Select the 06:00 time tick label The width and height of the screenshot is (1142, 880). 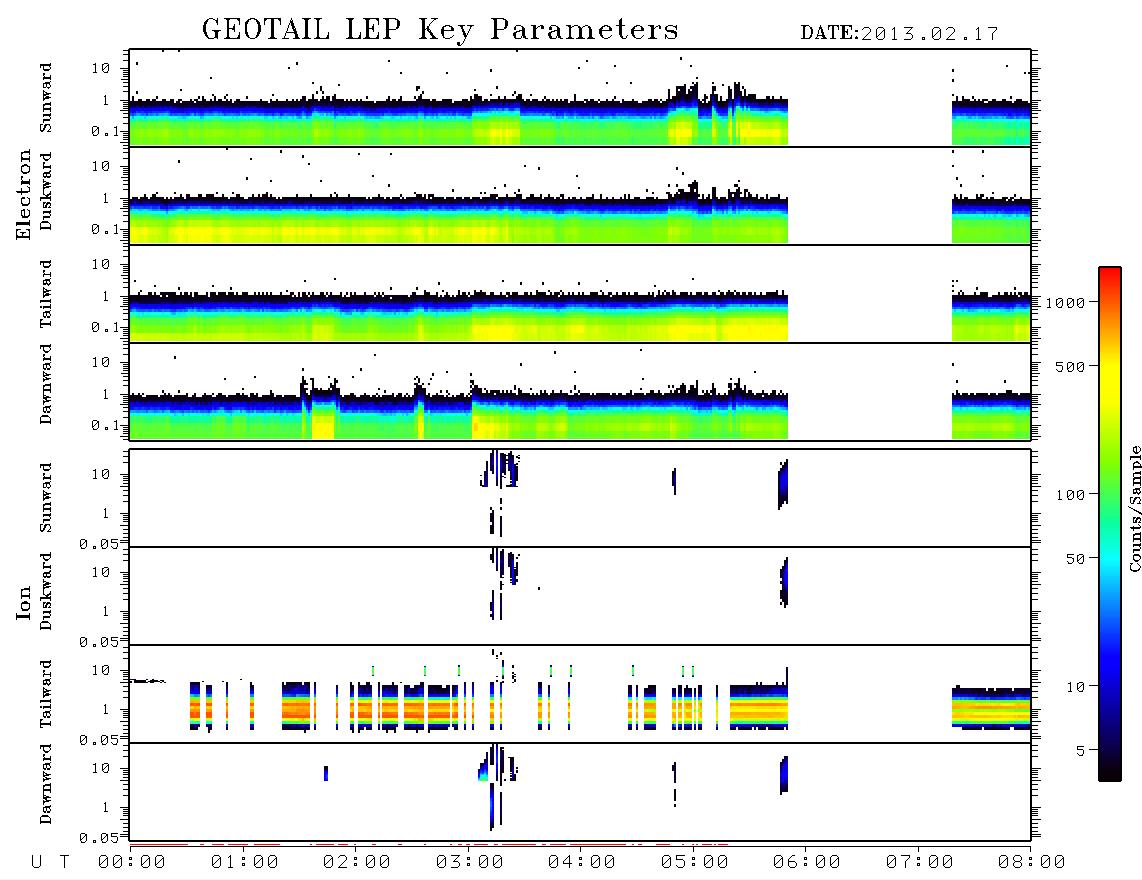click(807, 863)
